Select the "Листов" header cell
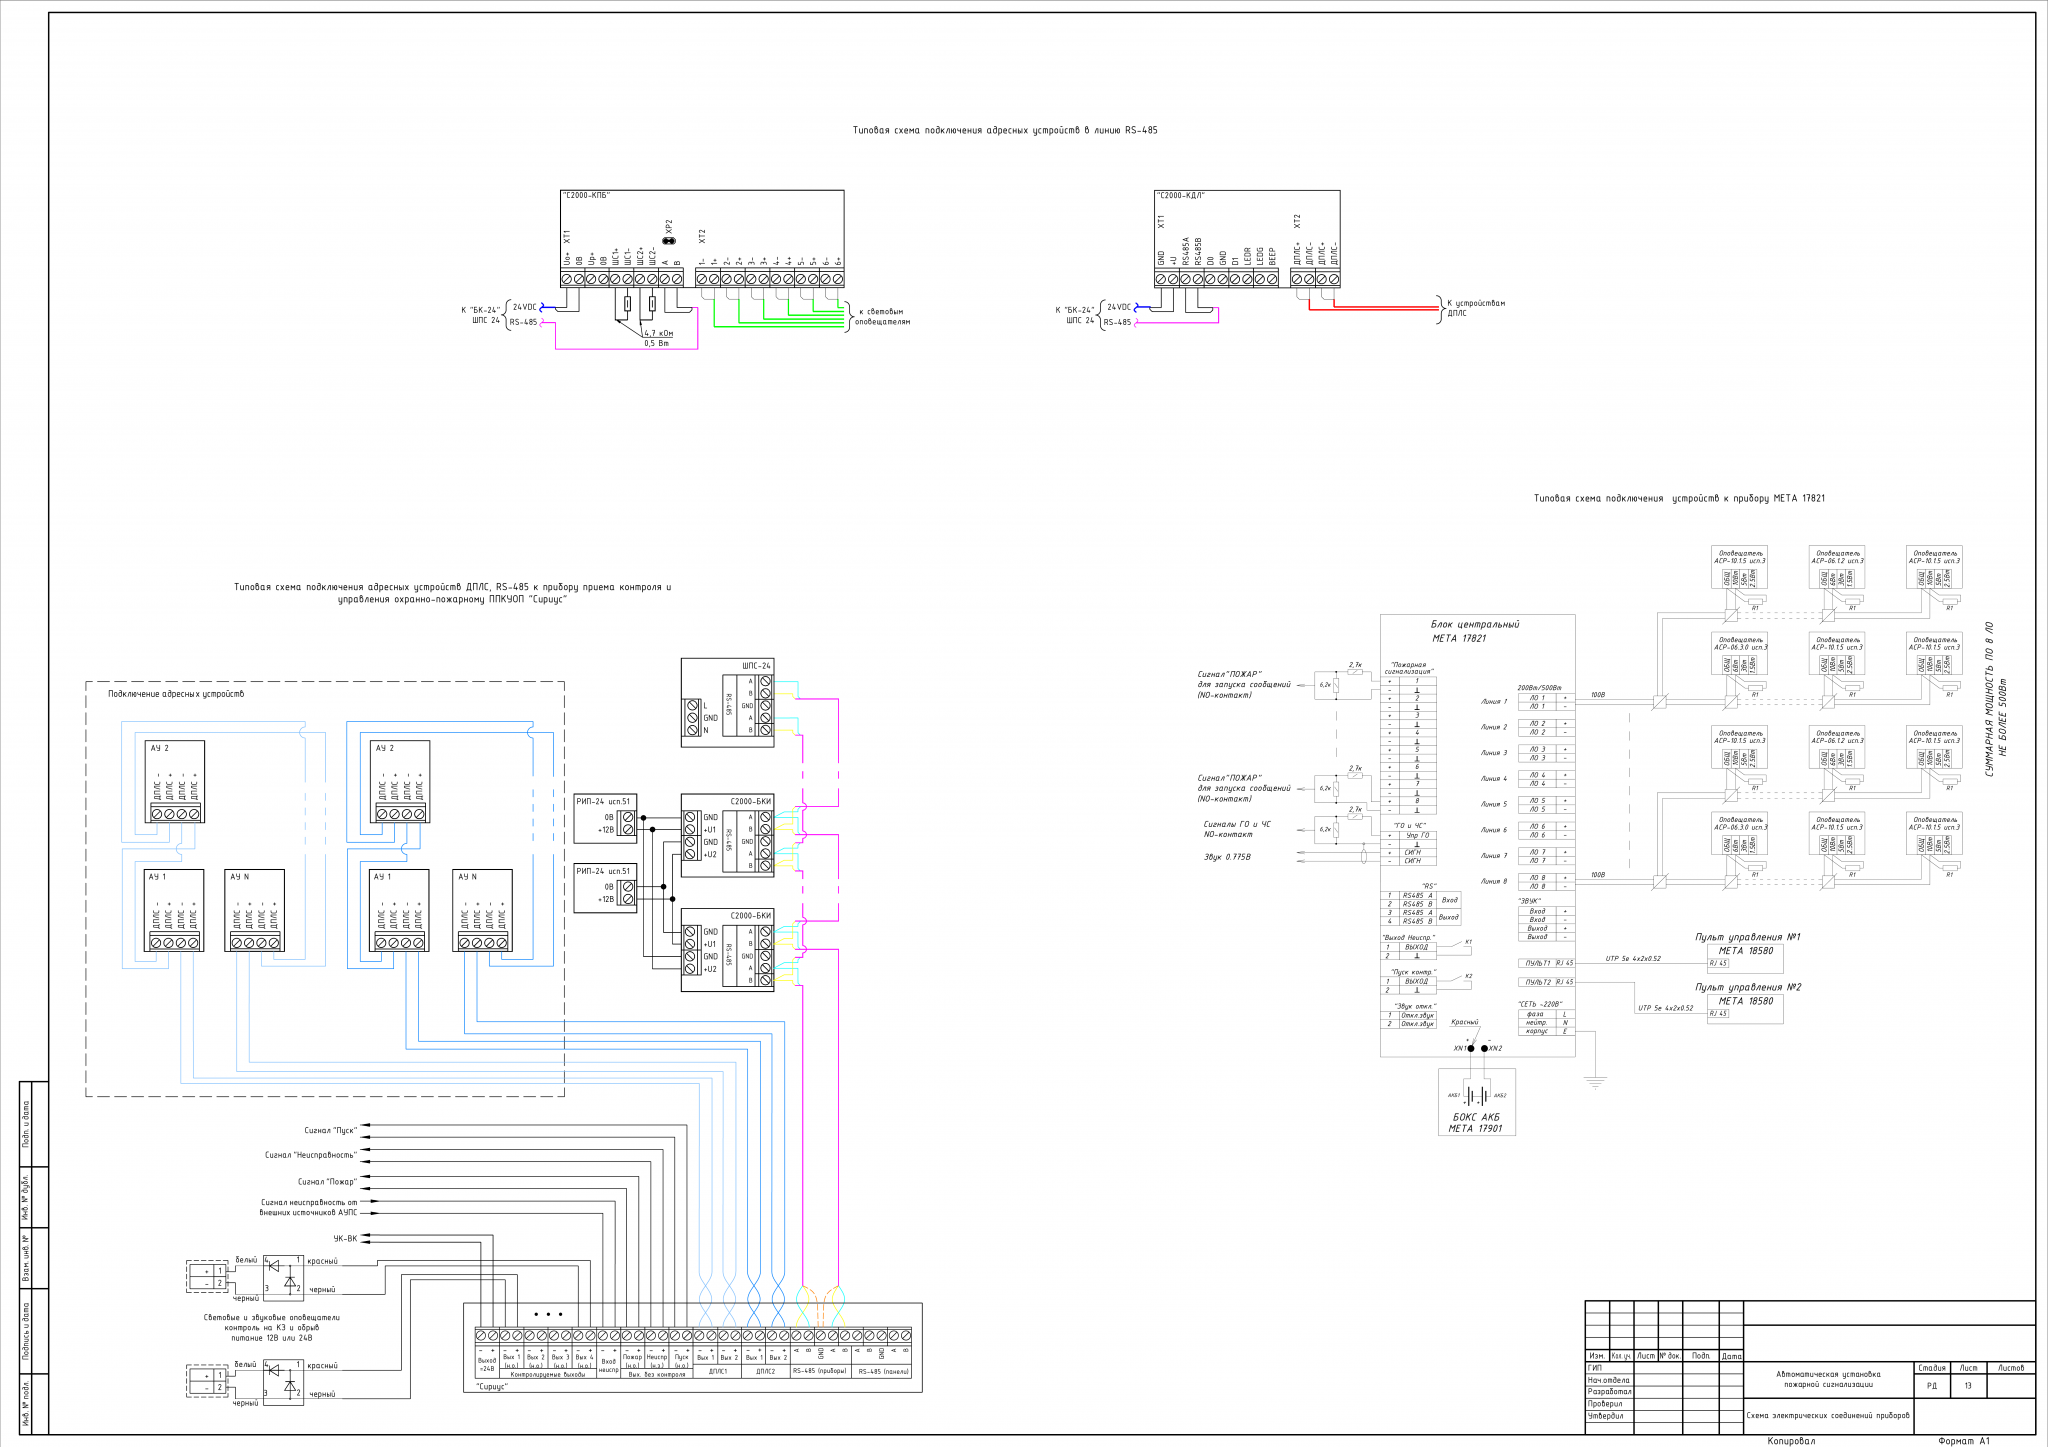2048x1447 pixels. (2010, 1368)
